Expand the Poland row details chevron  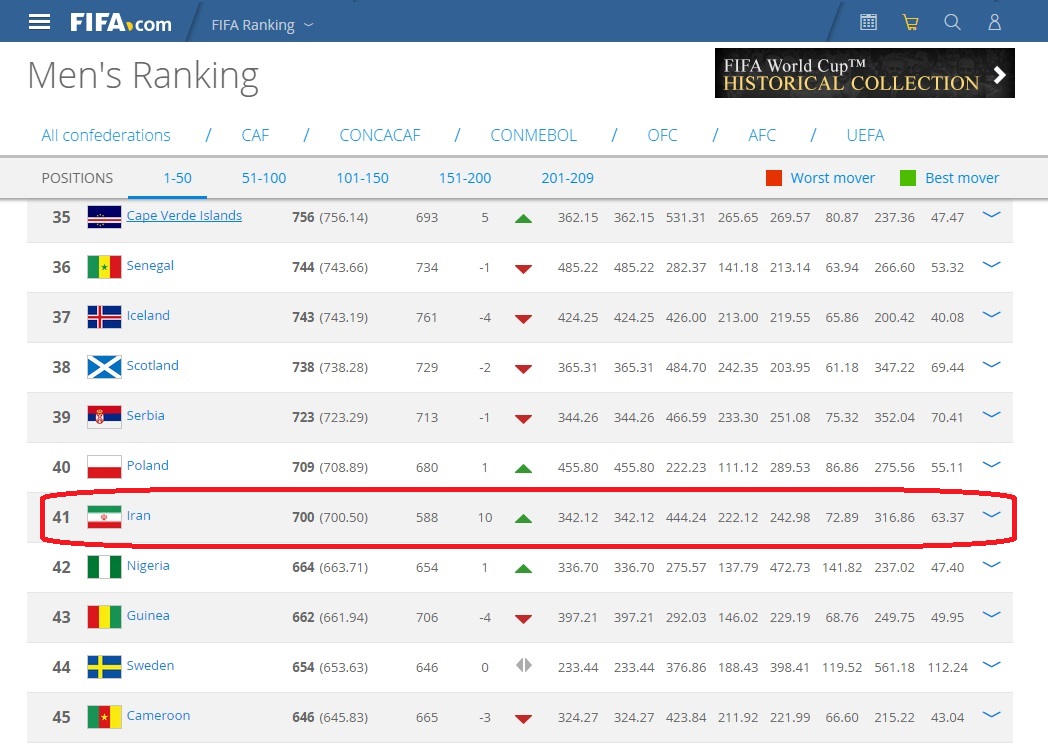(991, 465)
